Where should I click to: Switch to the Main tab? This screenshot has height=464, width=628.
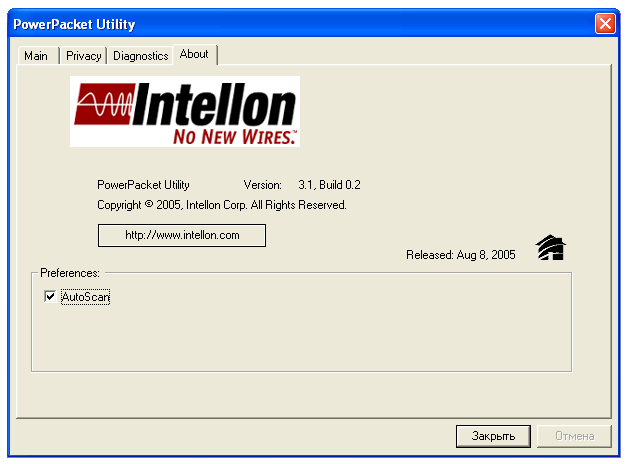[x=38, y=56]
